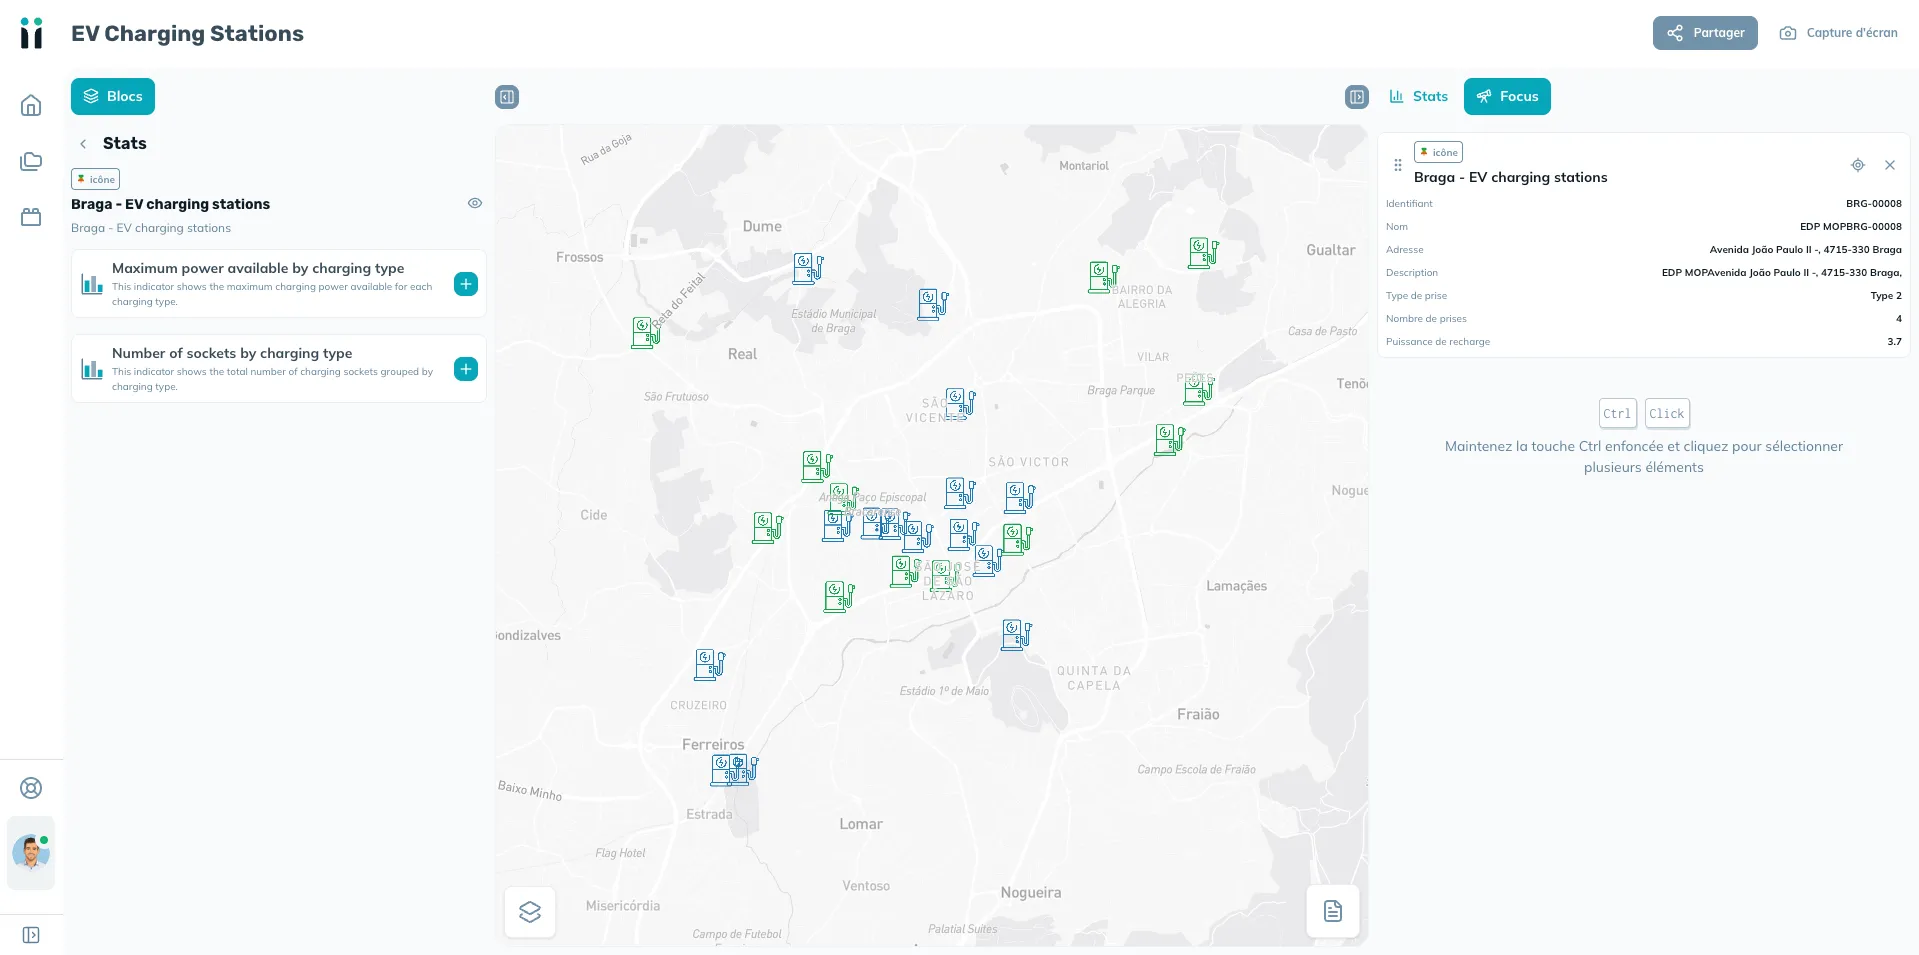Viewport: 1919px width, 955px height.
Task: Toggle visibility of Braga EV charging stations layer
Action: 475,203
